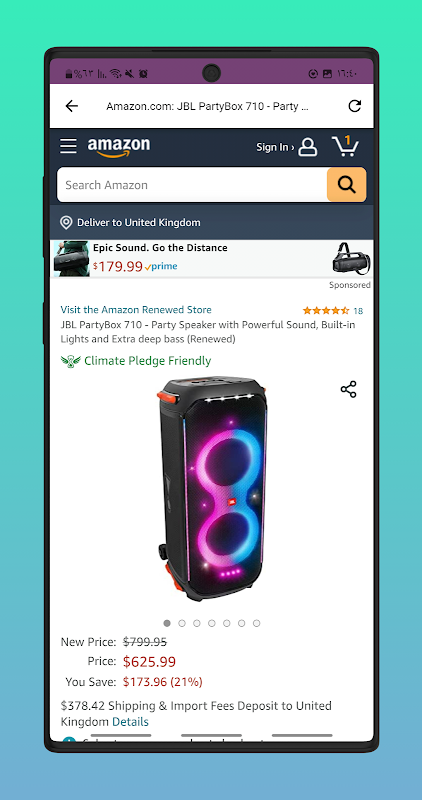Select the second image carousel dot

(182, 623)
